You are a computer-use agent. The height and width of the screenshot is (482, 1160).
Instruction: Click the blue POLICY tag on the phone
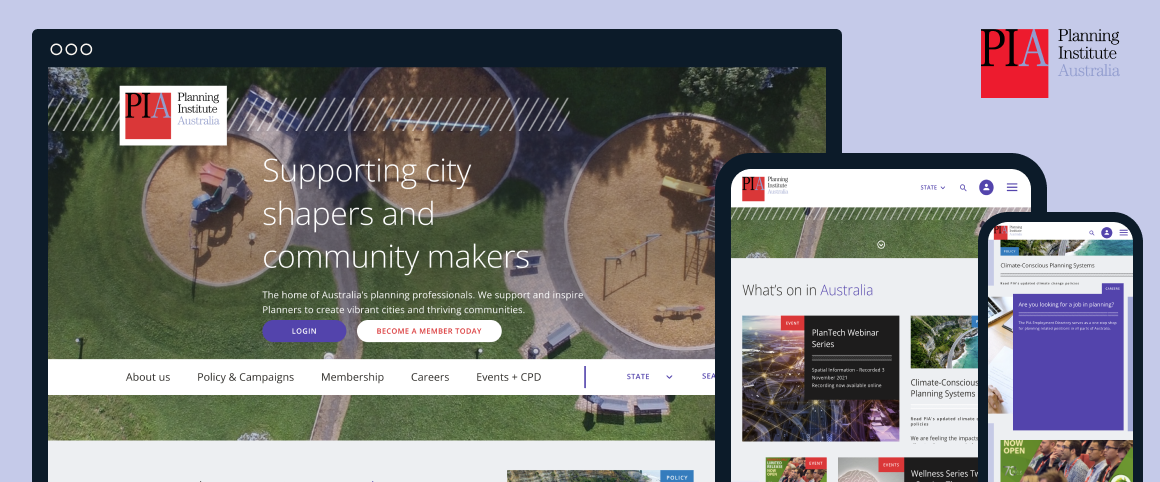pyautogui.click(x=1009, y=251)
